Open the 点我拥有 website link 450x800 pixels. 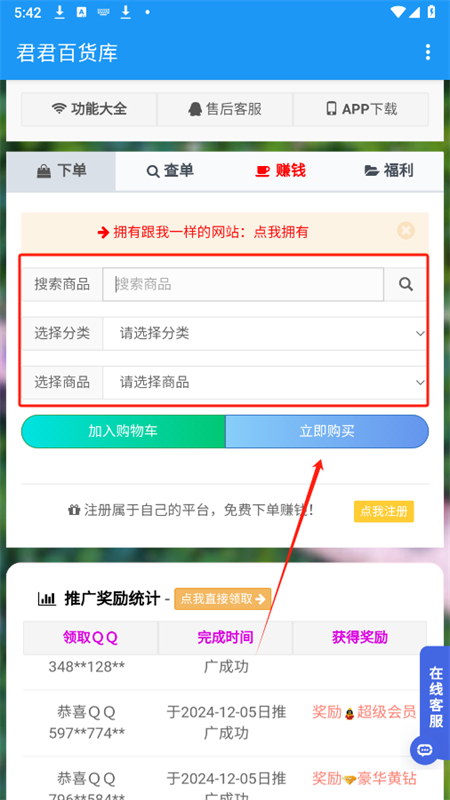[x=281, y=233]
